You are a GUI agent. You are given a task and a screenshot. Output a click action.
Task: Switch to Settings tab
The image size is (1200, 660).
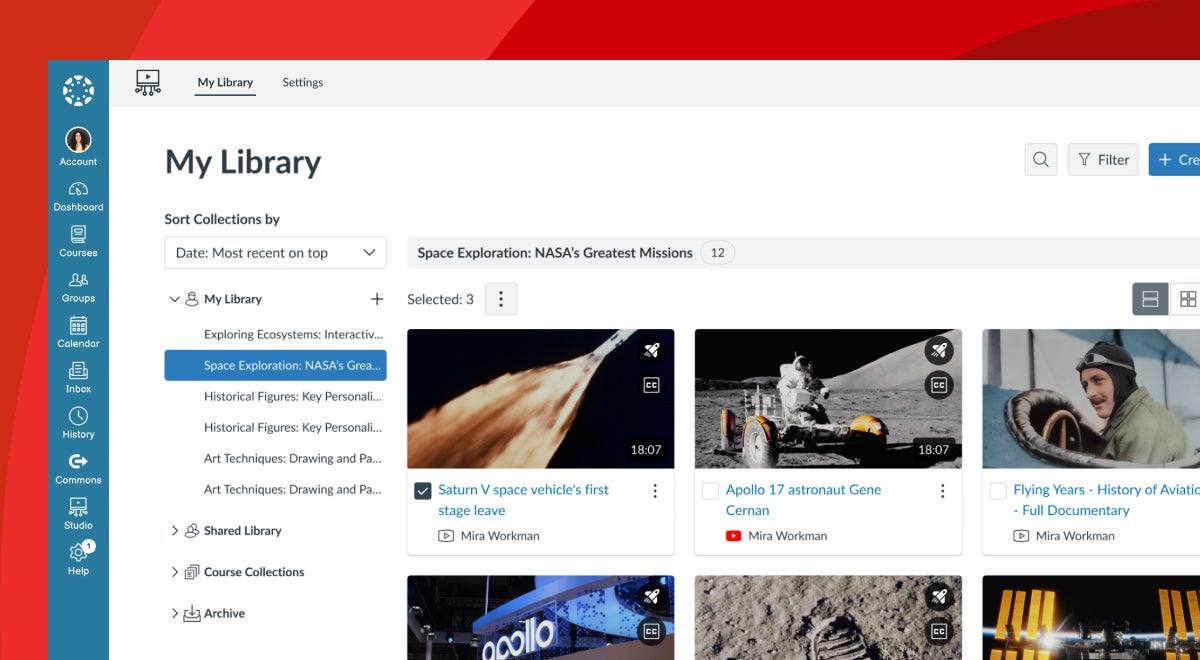coord(302,82)
